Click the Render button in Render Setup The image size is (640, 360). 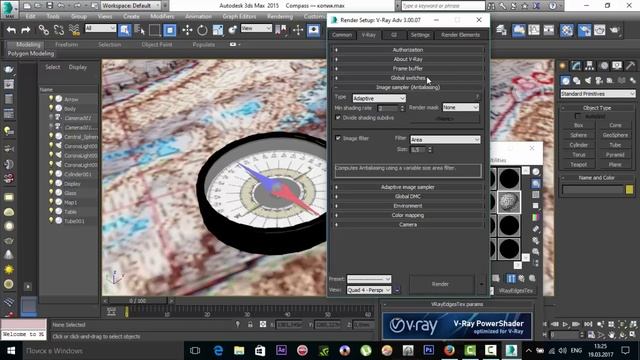pos(440,284)
